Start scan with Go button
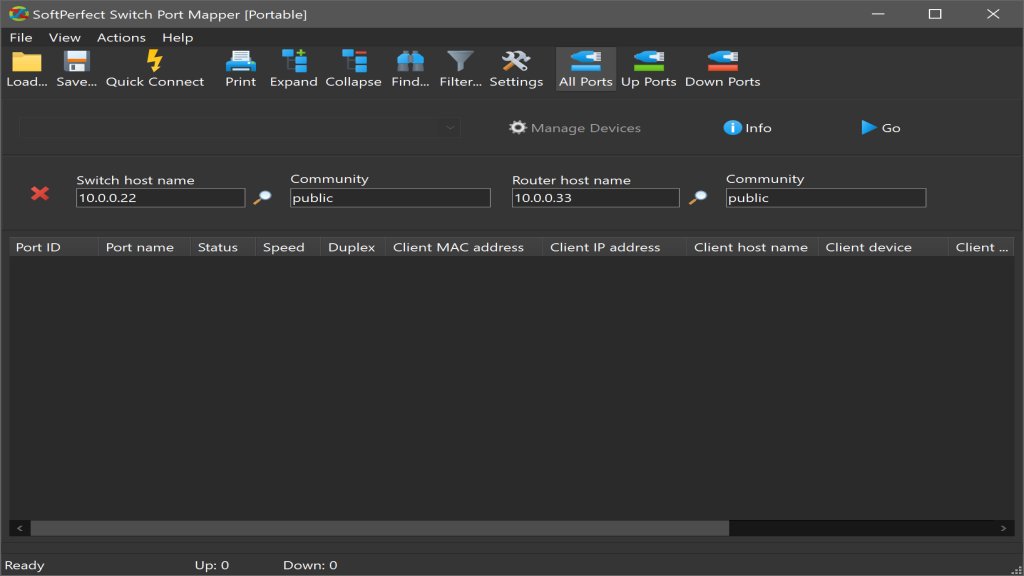1024x576 pixels. (x=881, y=128)
